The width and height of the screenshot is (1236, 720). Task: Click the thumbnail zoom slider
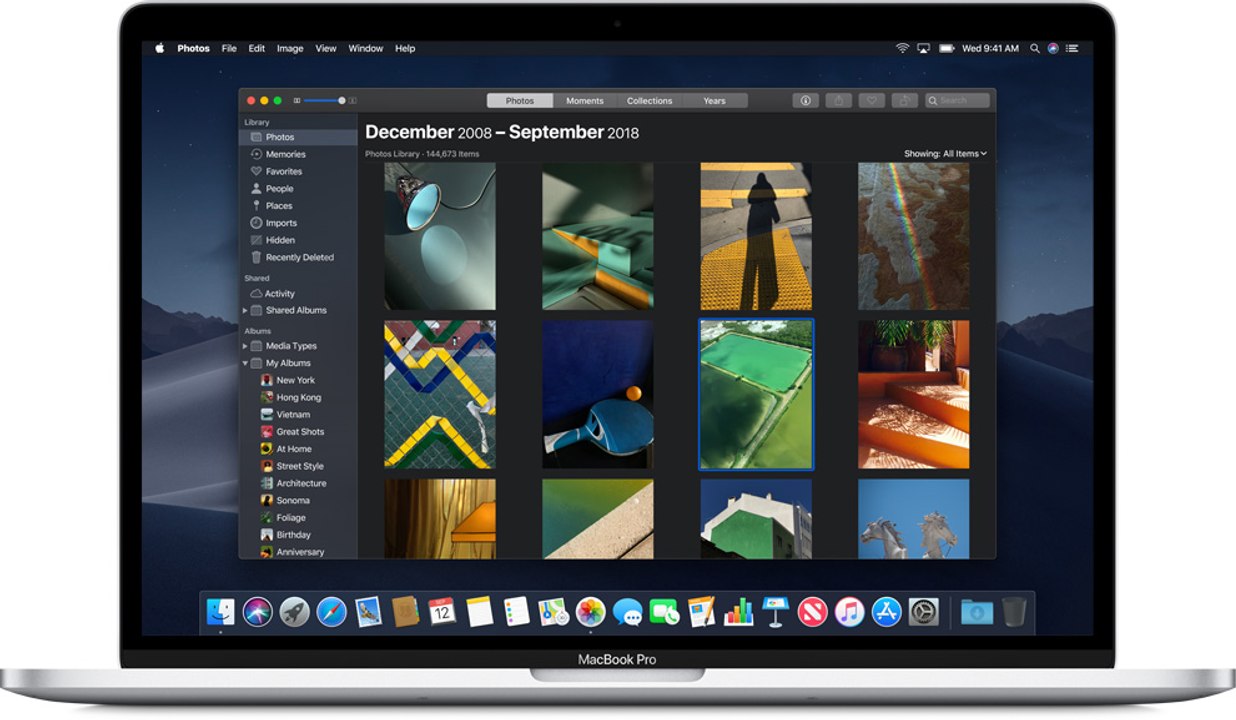pos(324,101)
